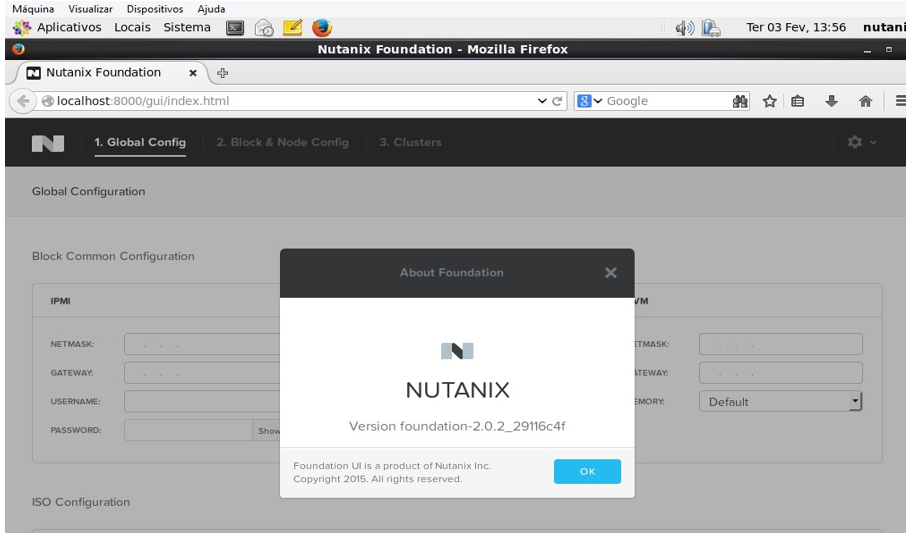This screenshot has height=533, width=909.
Task: Reload the page using the refresh icon
Action: coord(556,101)
